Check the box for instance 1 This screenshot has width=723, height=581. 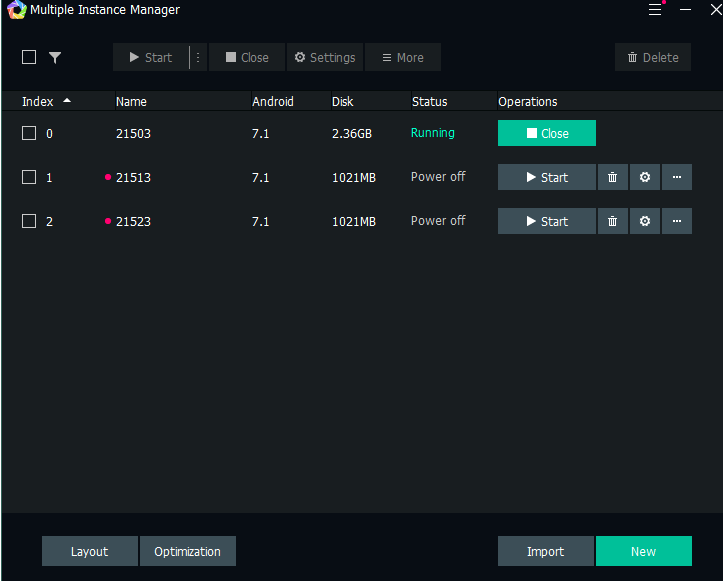pos(29,177)
